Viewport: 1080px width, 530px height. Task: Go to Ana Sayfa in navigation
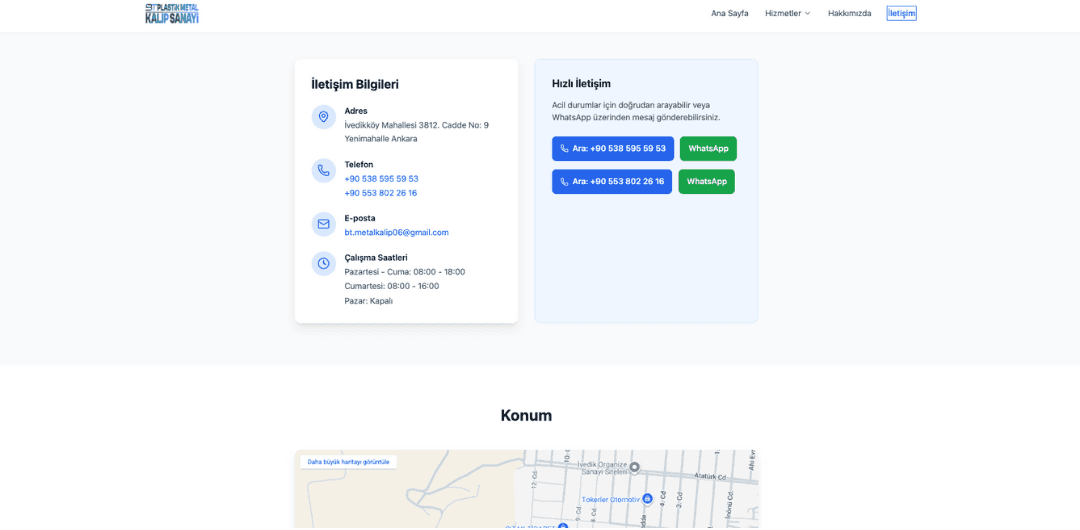[x=729, y=13]
